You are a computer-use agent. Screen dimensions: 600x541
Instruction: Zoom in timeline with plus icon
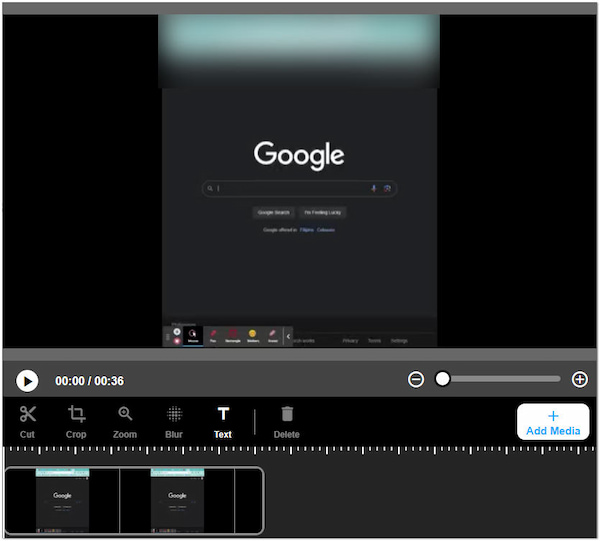click(x=580, y=379)
